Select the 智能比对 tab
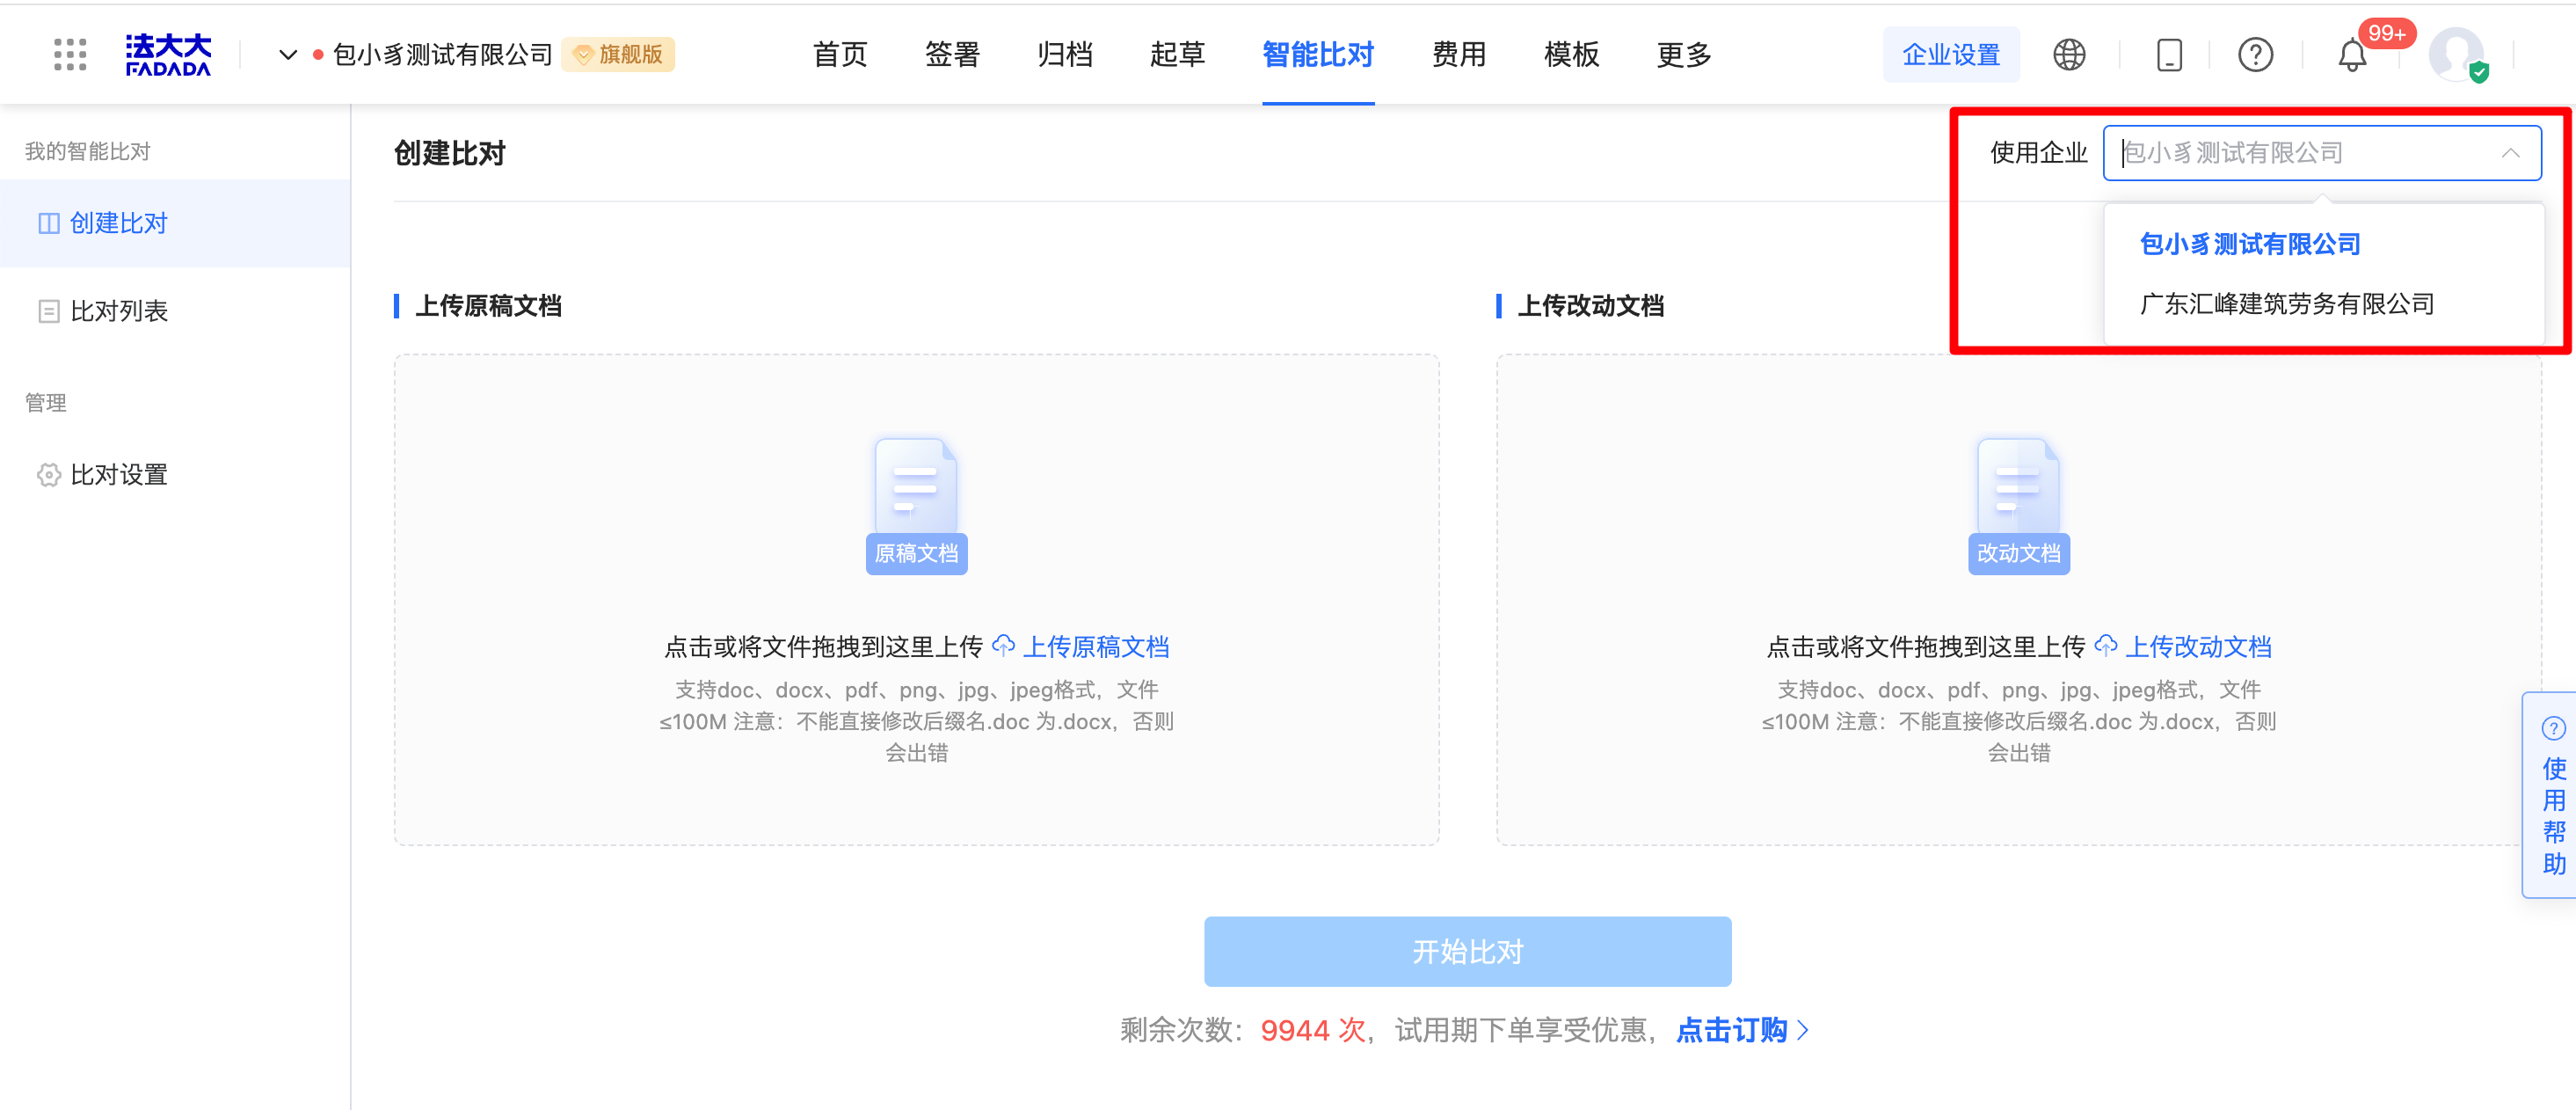The height and width of the screenshot is (1110, 2576). (1318, 54)
